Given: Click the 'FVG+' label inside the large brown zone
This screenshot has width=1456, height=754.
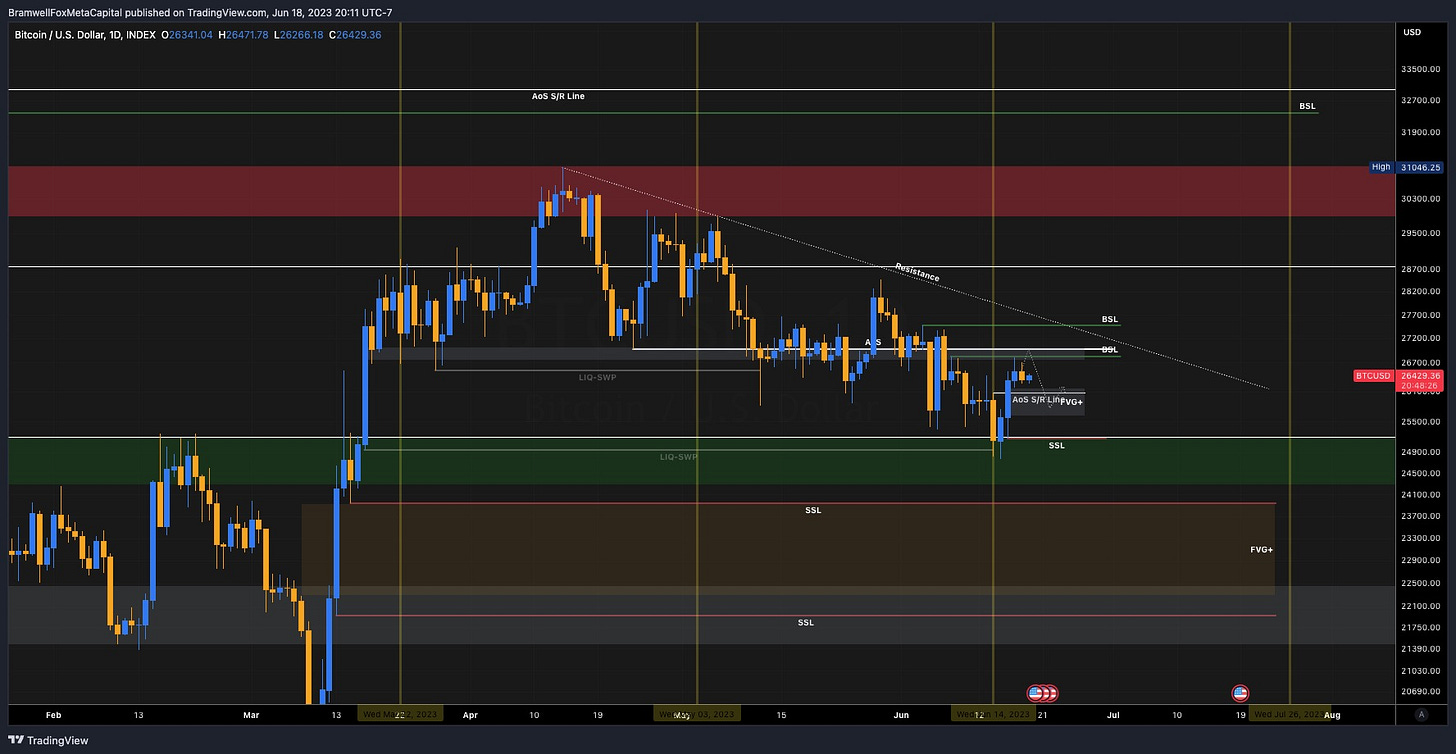Looking at the screenshot, I should [1261, 550].
